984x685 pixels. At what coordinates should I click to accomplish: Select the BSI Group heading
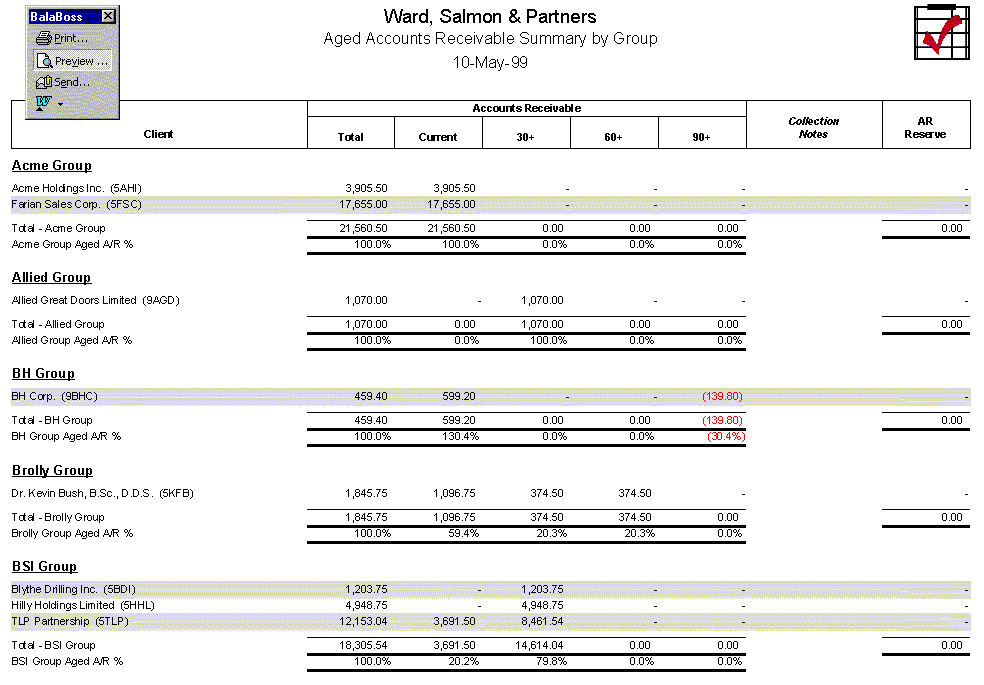click(x=44, y=567)
